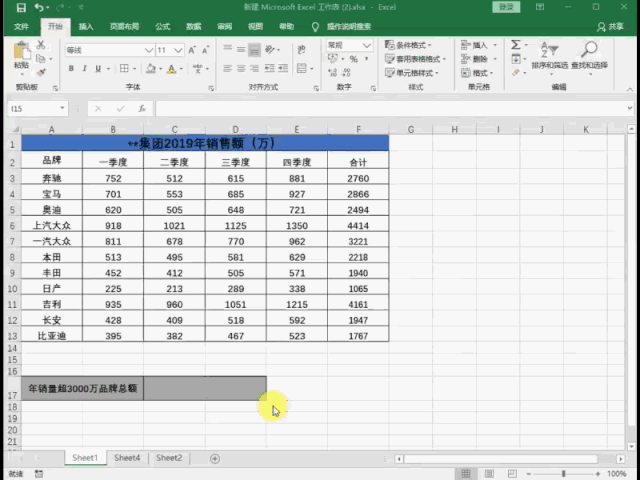The width and height of the screenshot is (640, 480).
Task: Click Delete cells button
Action: pyautogui.click(x=479, y=59)
